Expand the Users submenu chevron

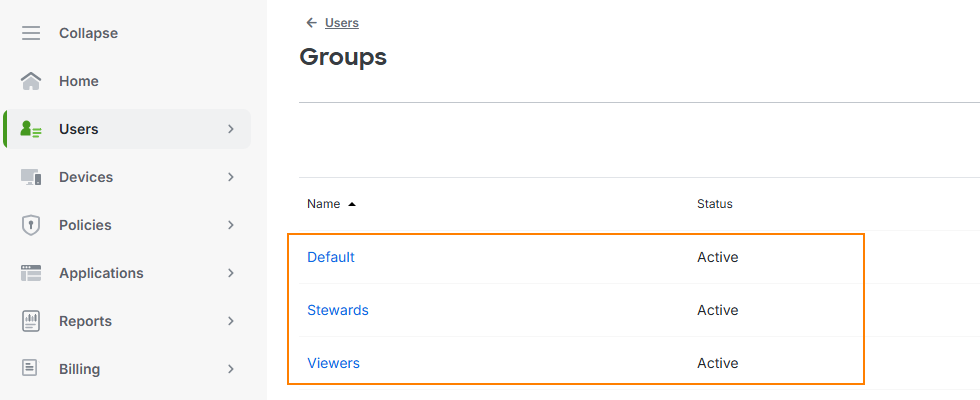pos(231,129)
